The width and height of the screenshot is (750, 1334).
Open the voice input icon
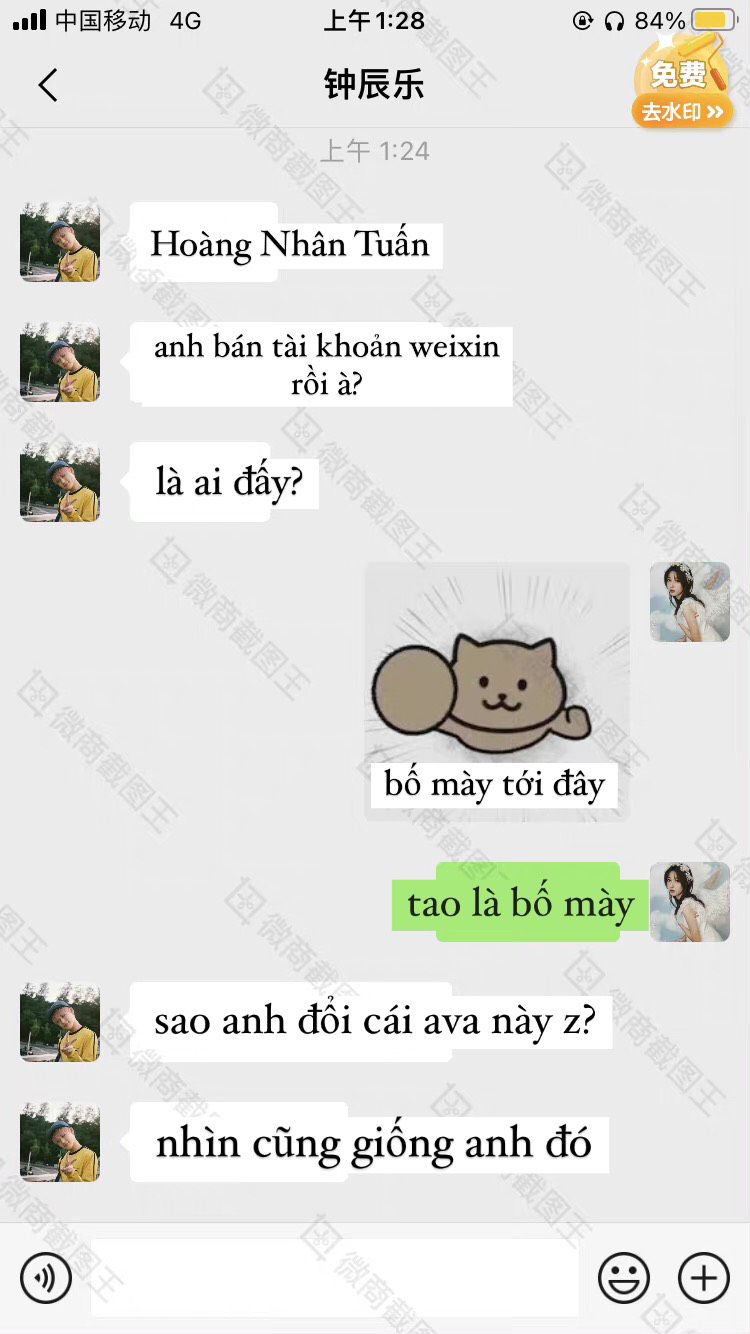pos(46,1277)
